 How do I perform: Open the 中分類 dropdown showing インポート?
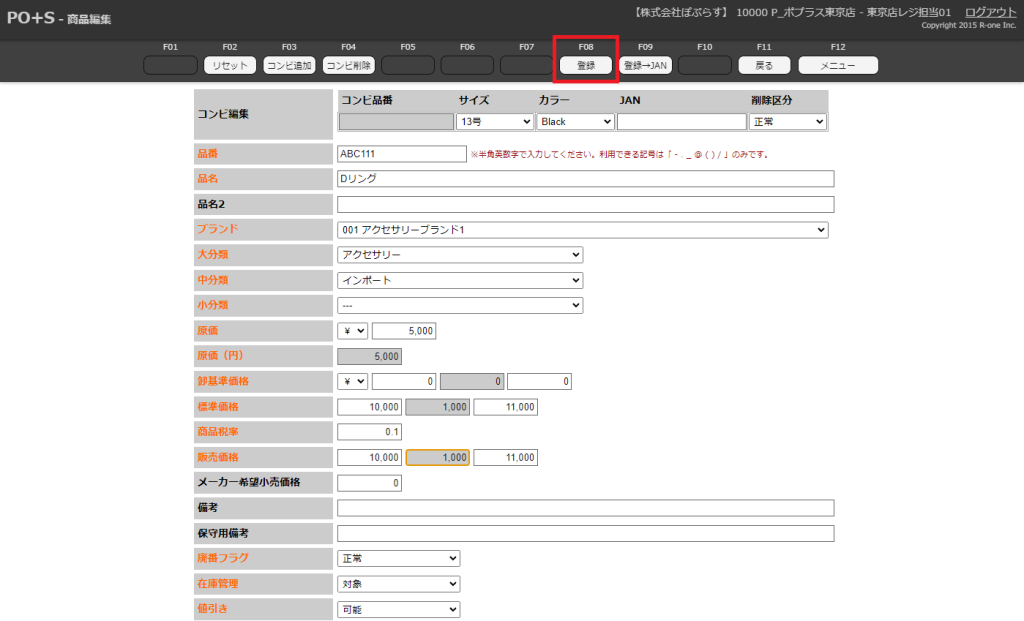(460, 280)
